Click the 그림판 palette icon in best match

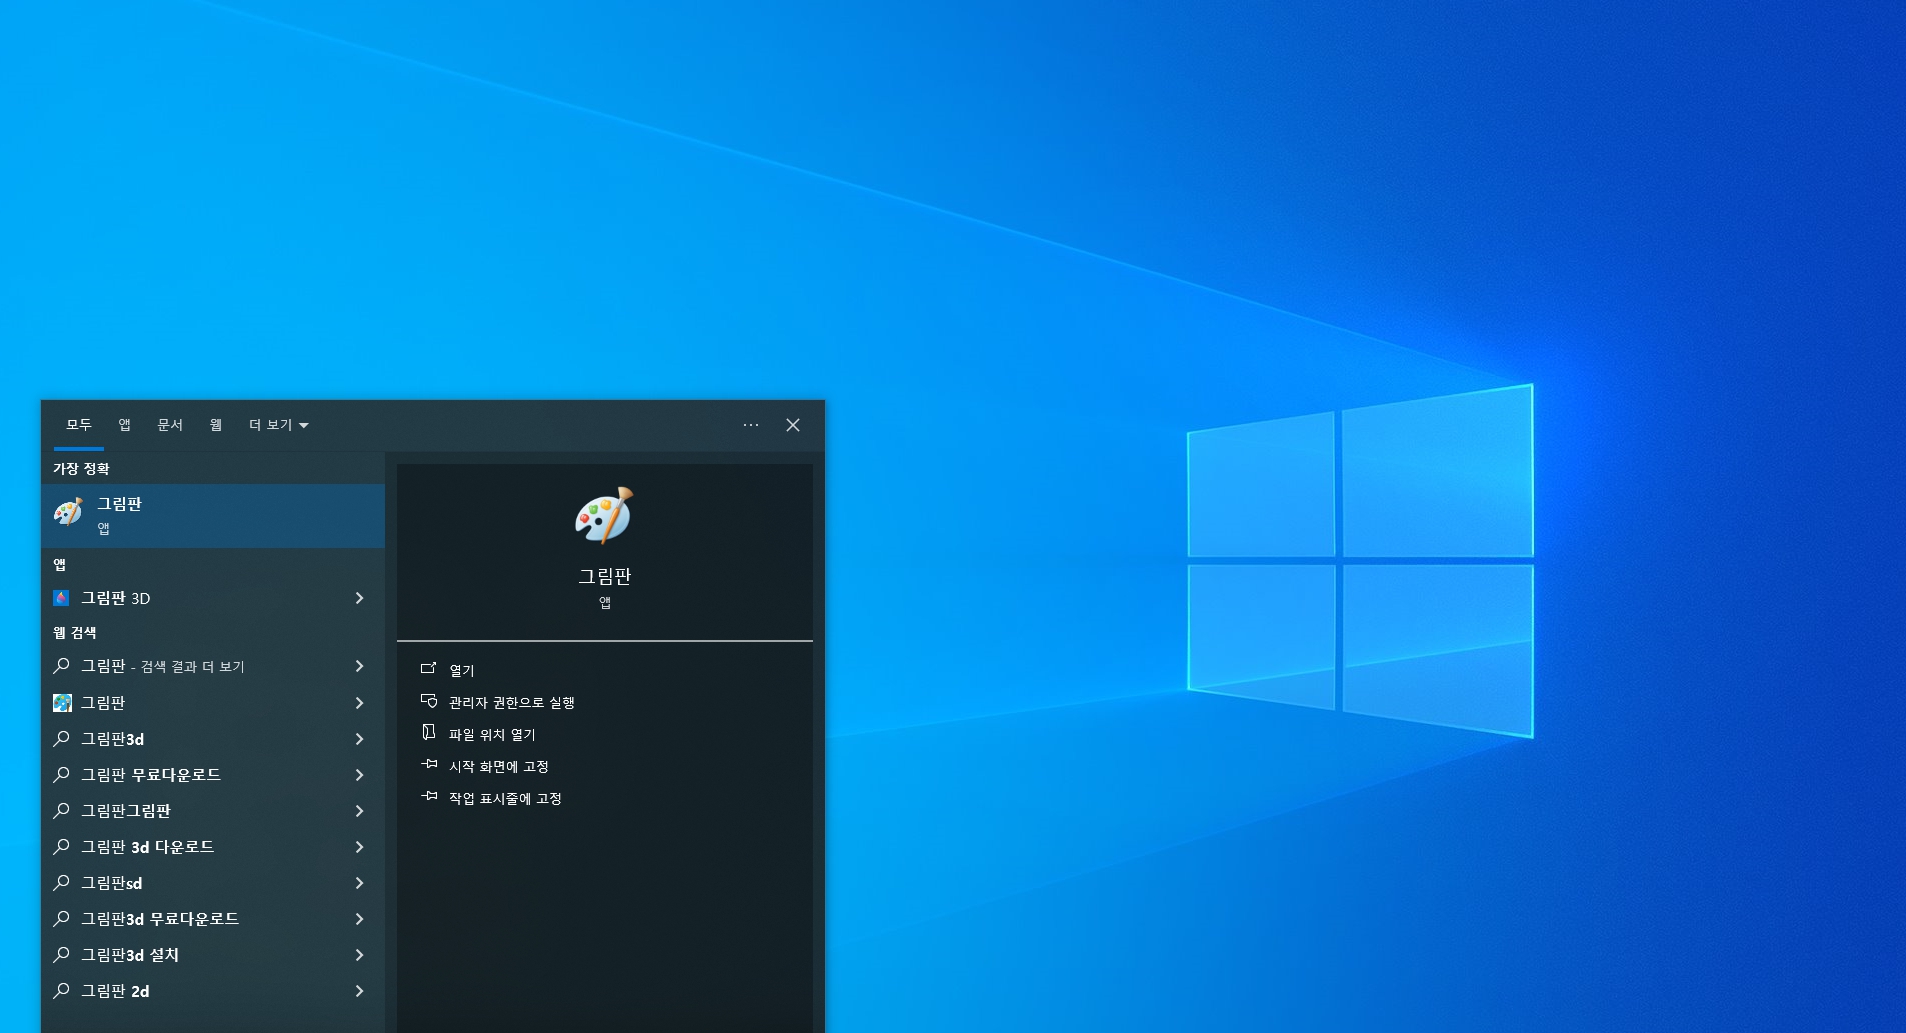[68, 512]
